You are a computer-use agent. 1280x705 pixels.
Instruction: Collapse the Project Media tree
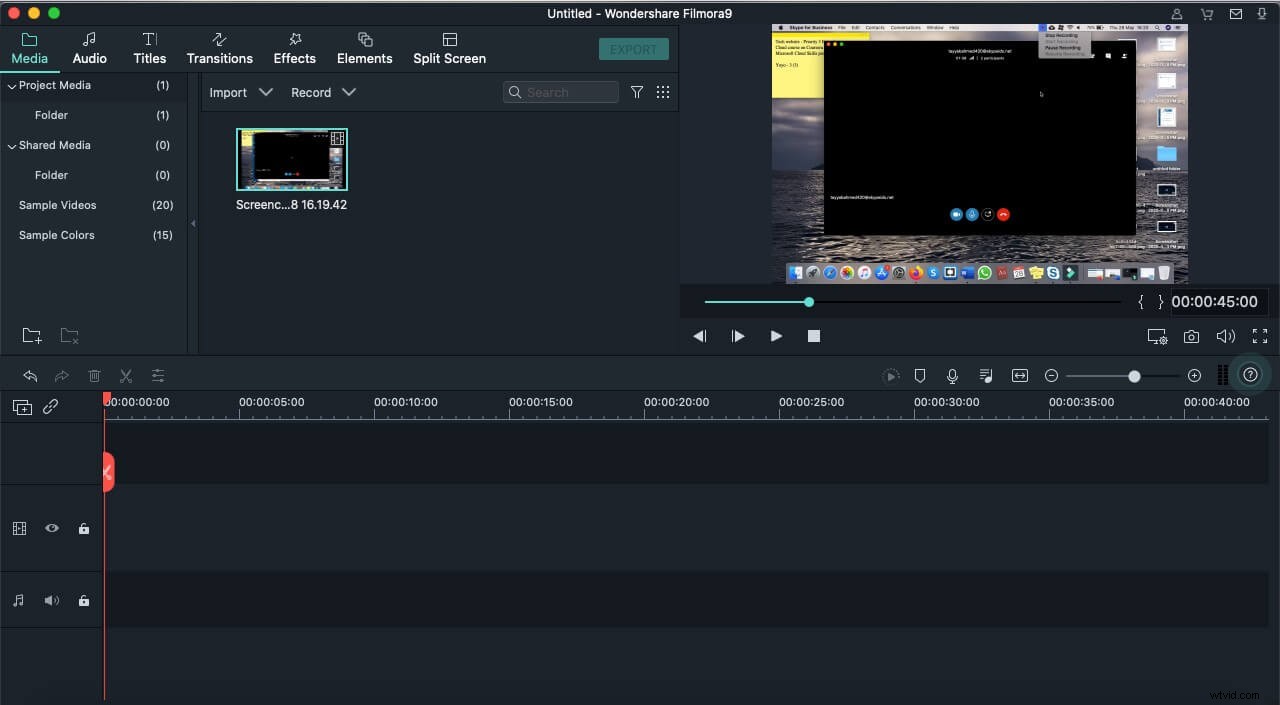pos(12,86)
